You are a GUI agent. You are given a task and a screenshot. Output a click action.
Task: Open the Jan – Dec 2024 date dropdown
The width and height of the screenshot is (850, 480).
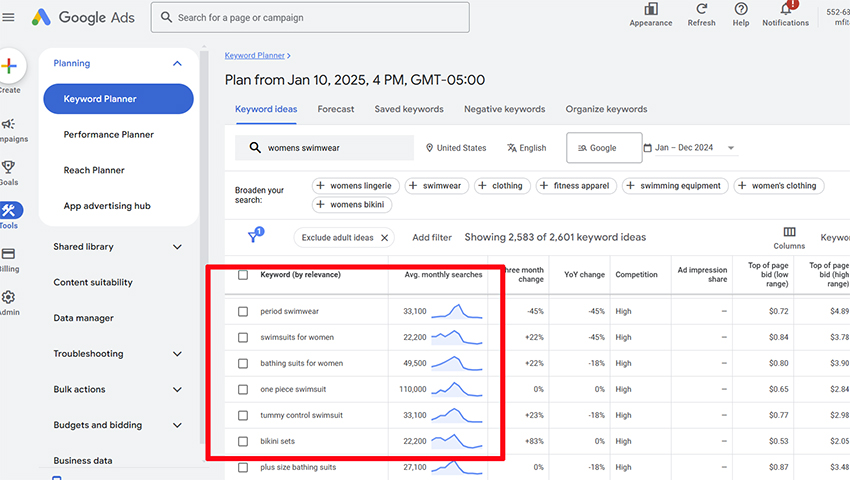(696, 148)
